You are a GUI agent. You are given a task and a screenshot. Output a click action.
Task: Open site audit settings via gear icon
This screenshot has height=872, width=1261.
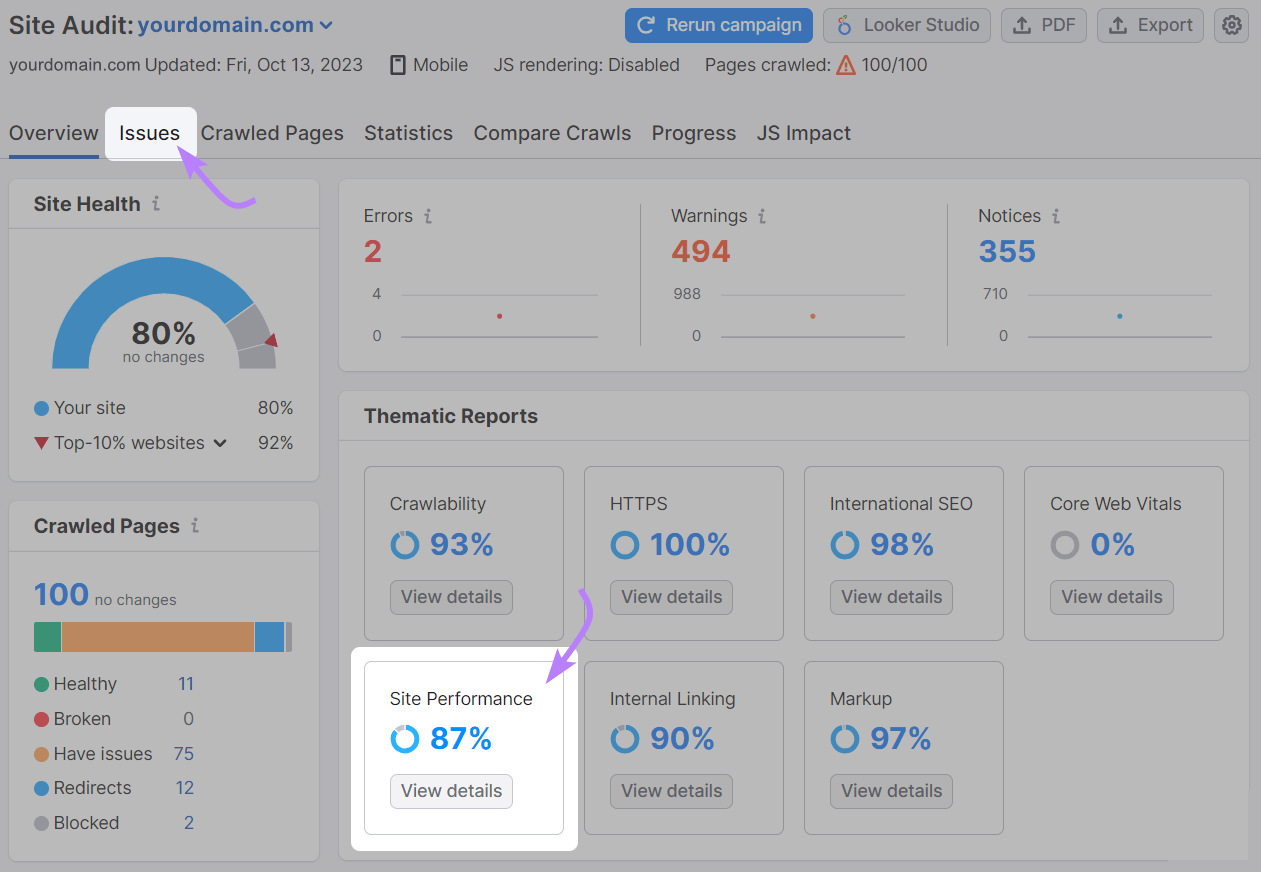pyautogui.click(x=1231, y=25)
